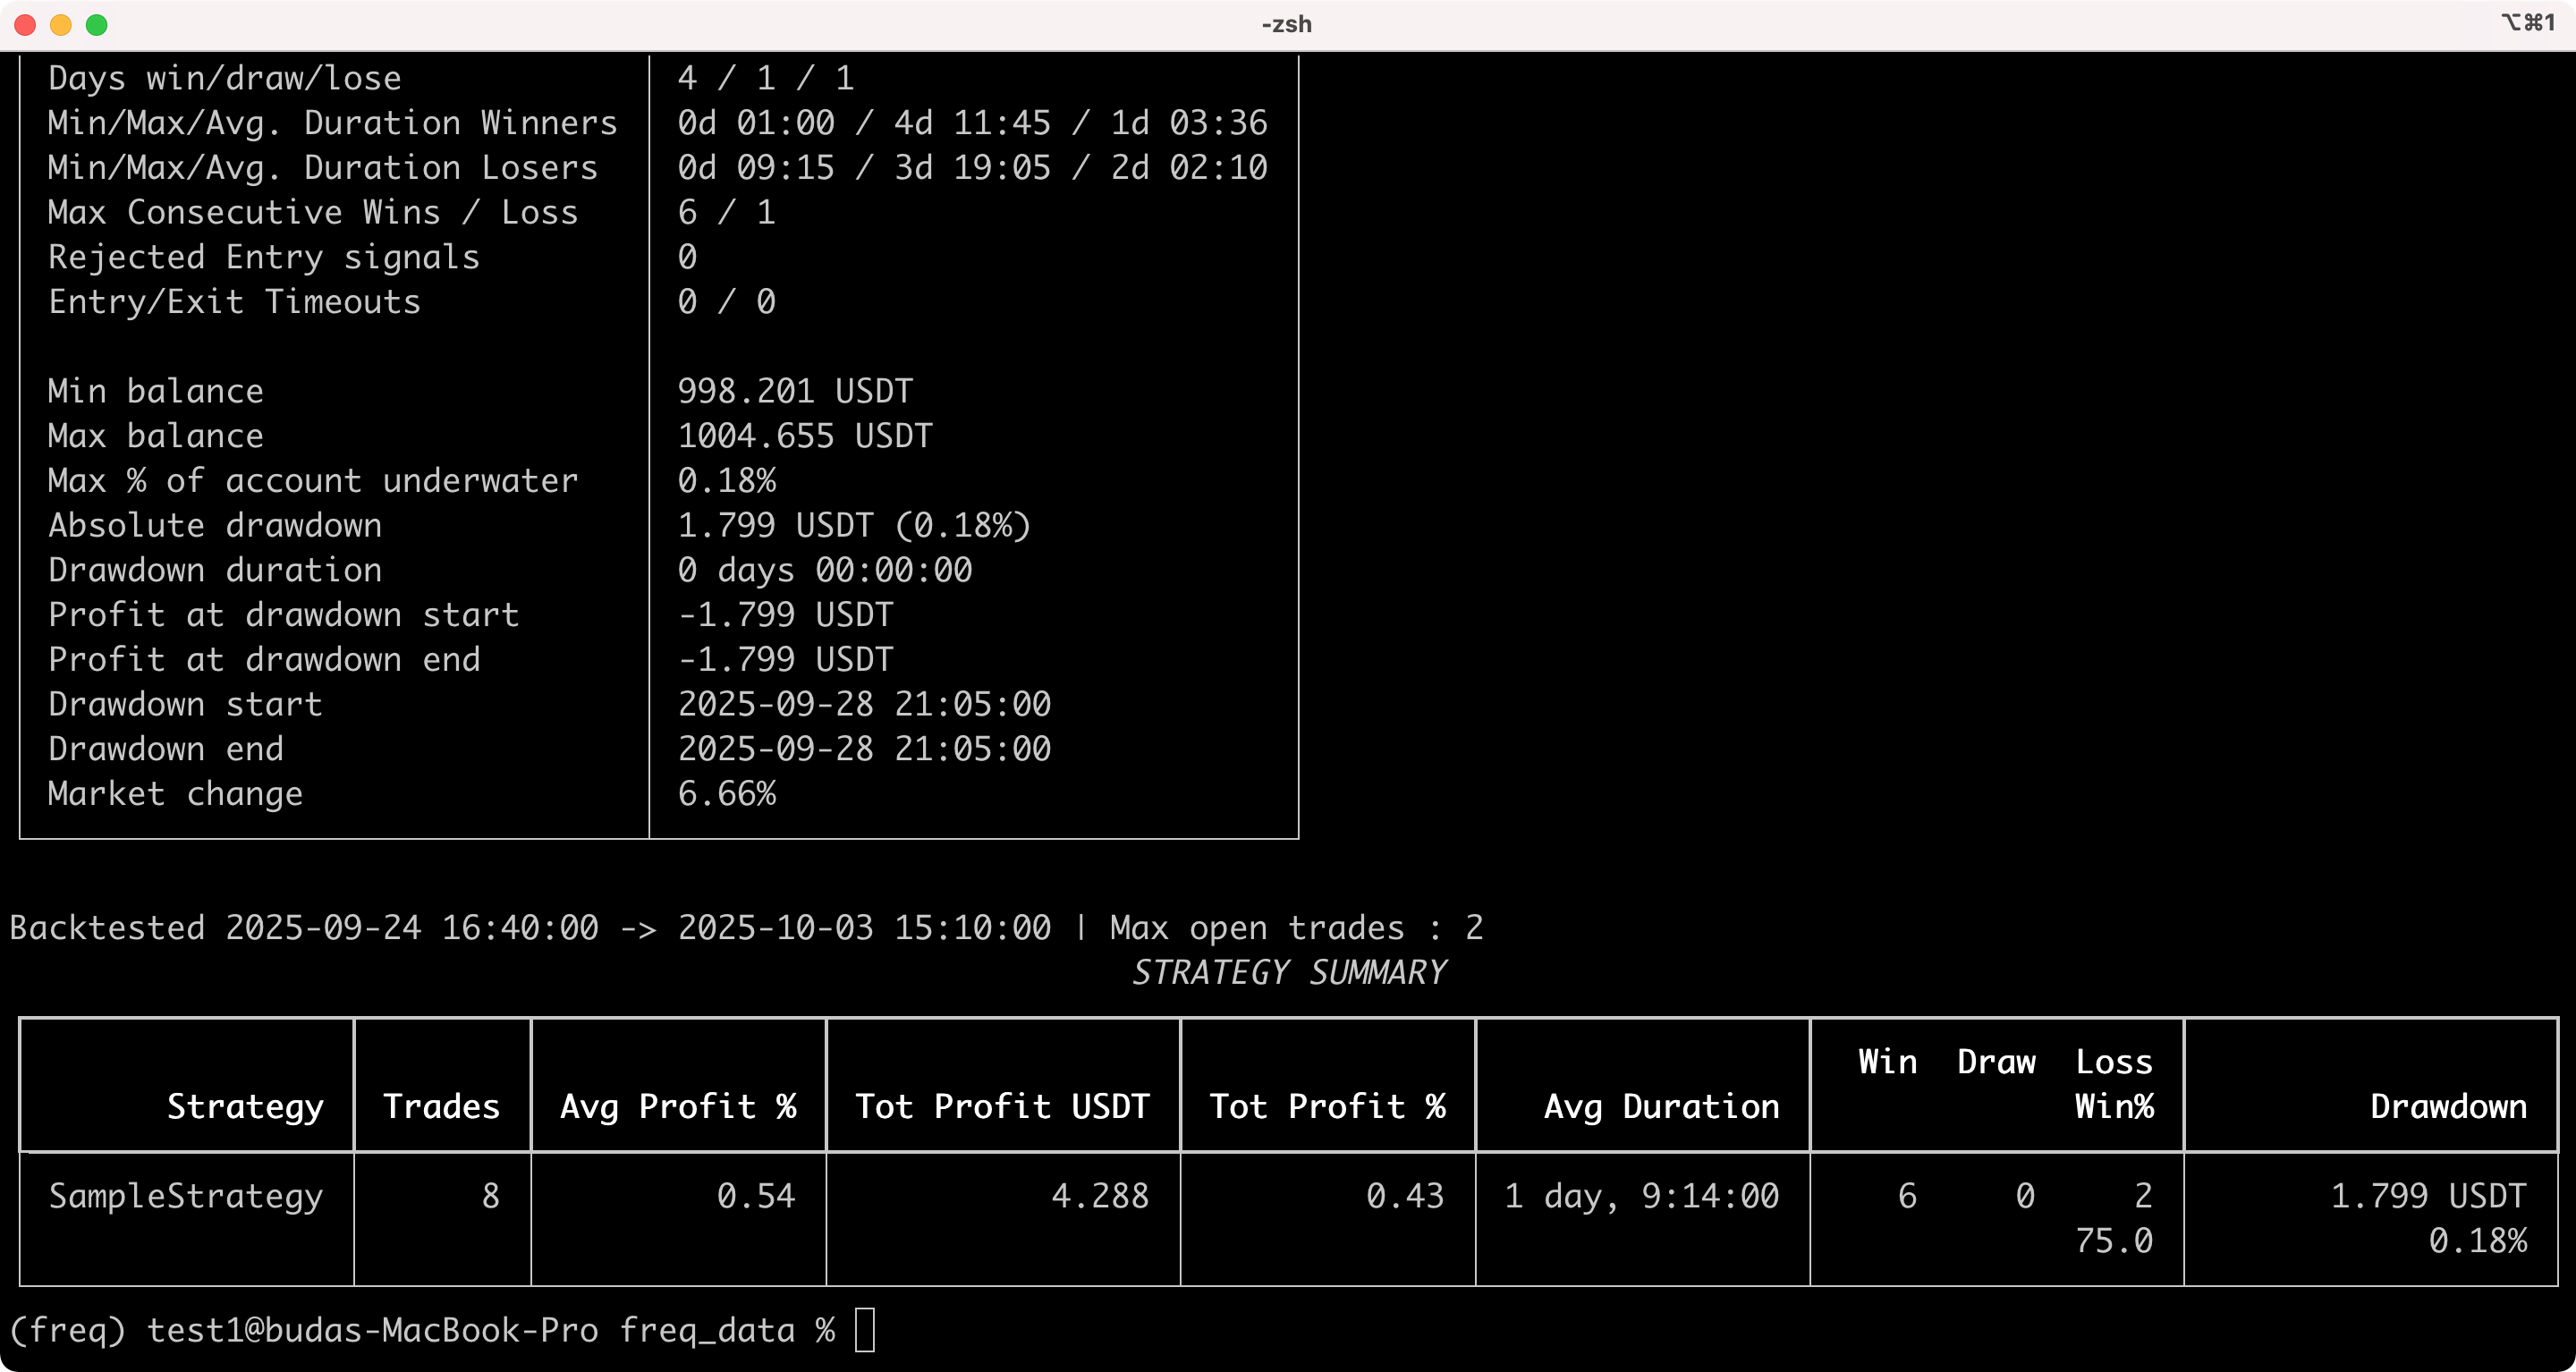2576x1372 pixels.
Task: Click the green fullscreen window button
Action: coord(97,25)
